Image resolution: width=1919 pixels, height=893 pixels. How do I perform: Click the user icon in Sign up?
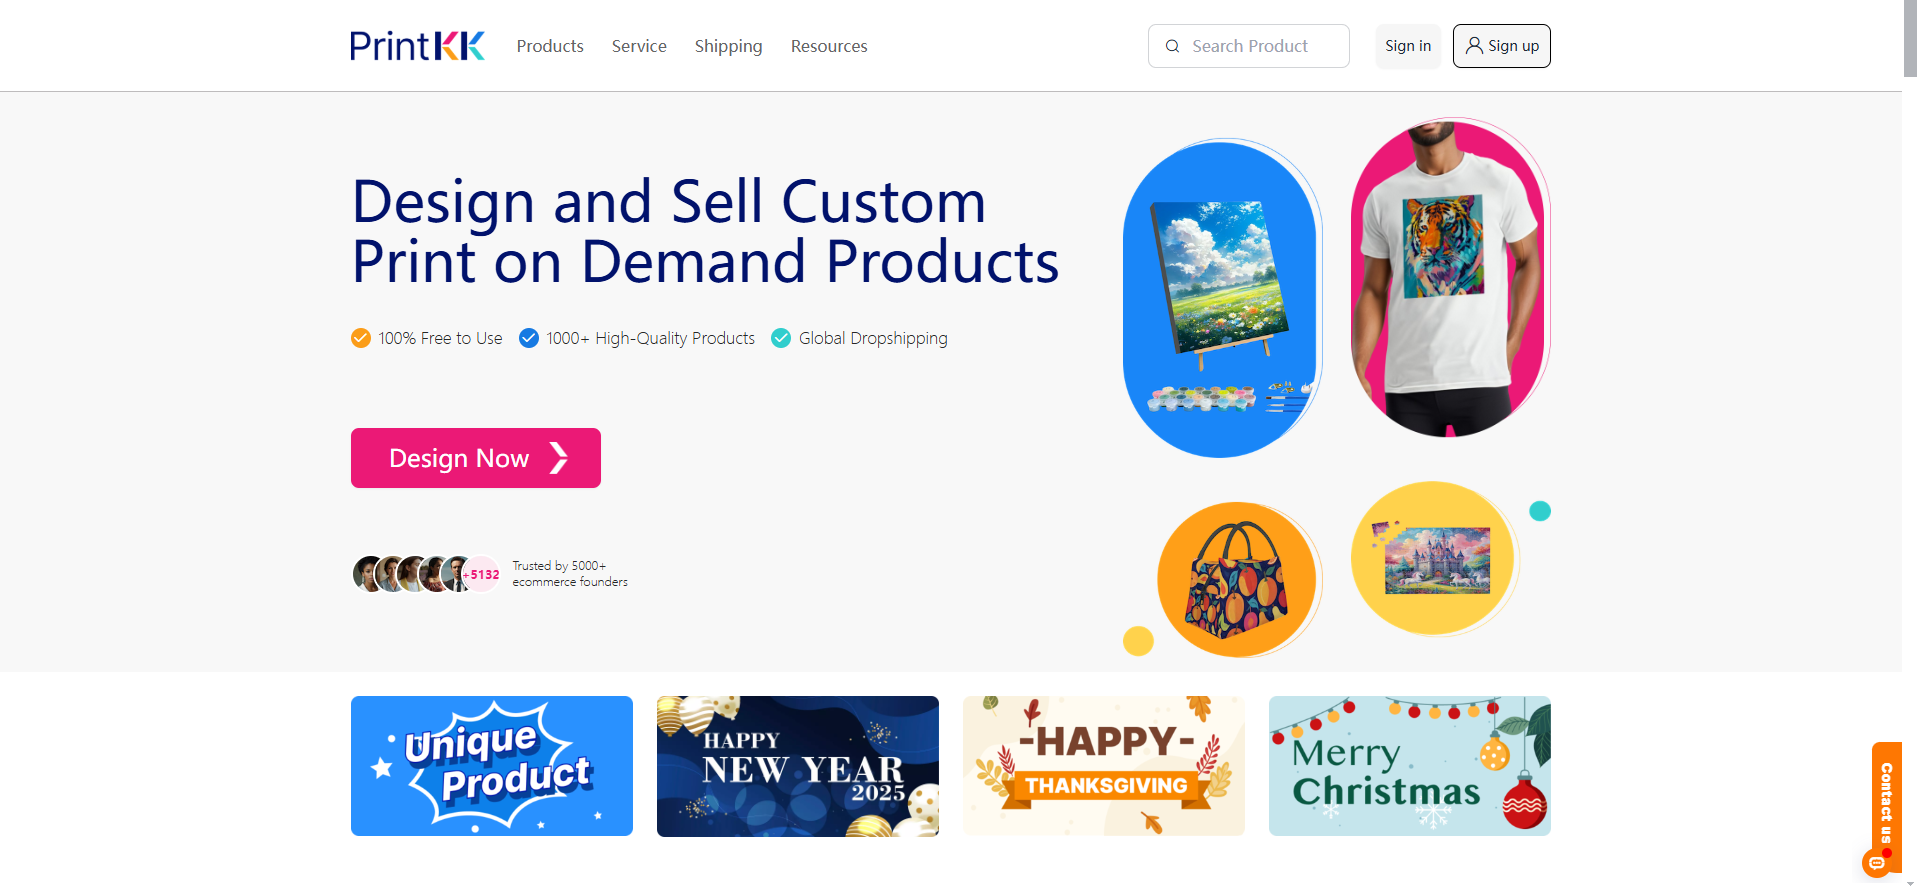(x=1474, y=45)
